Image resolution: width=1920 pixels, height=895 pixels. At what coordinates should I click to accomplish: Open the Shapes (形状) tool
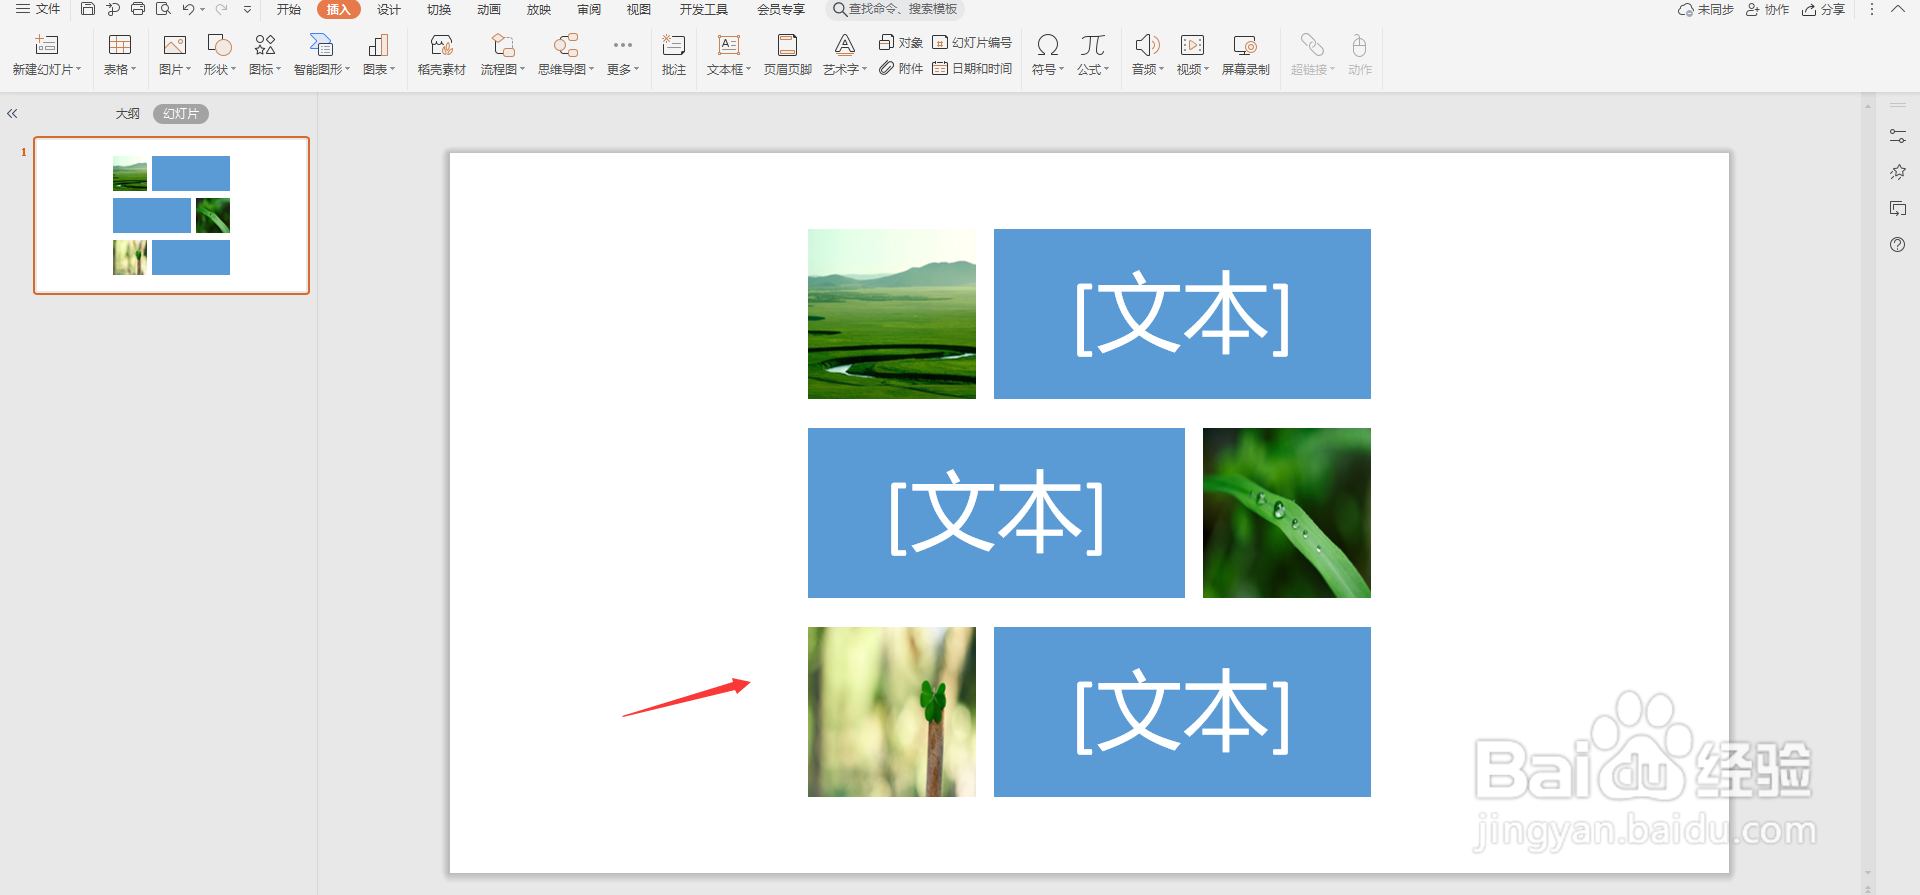219,45
